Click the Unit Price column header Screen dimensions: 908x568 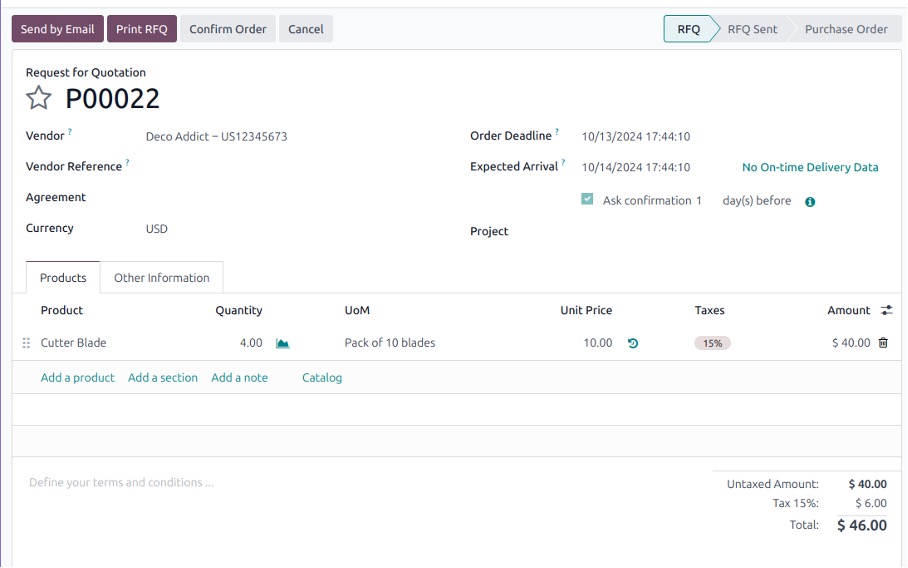click(x=586, y=310)
